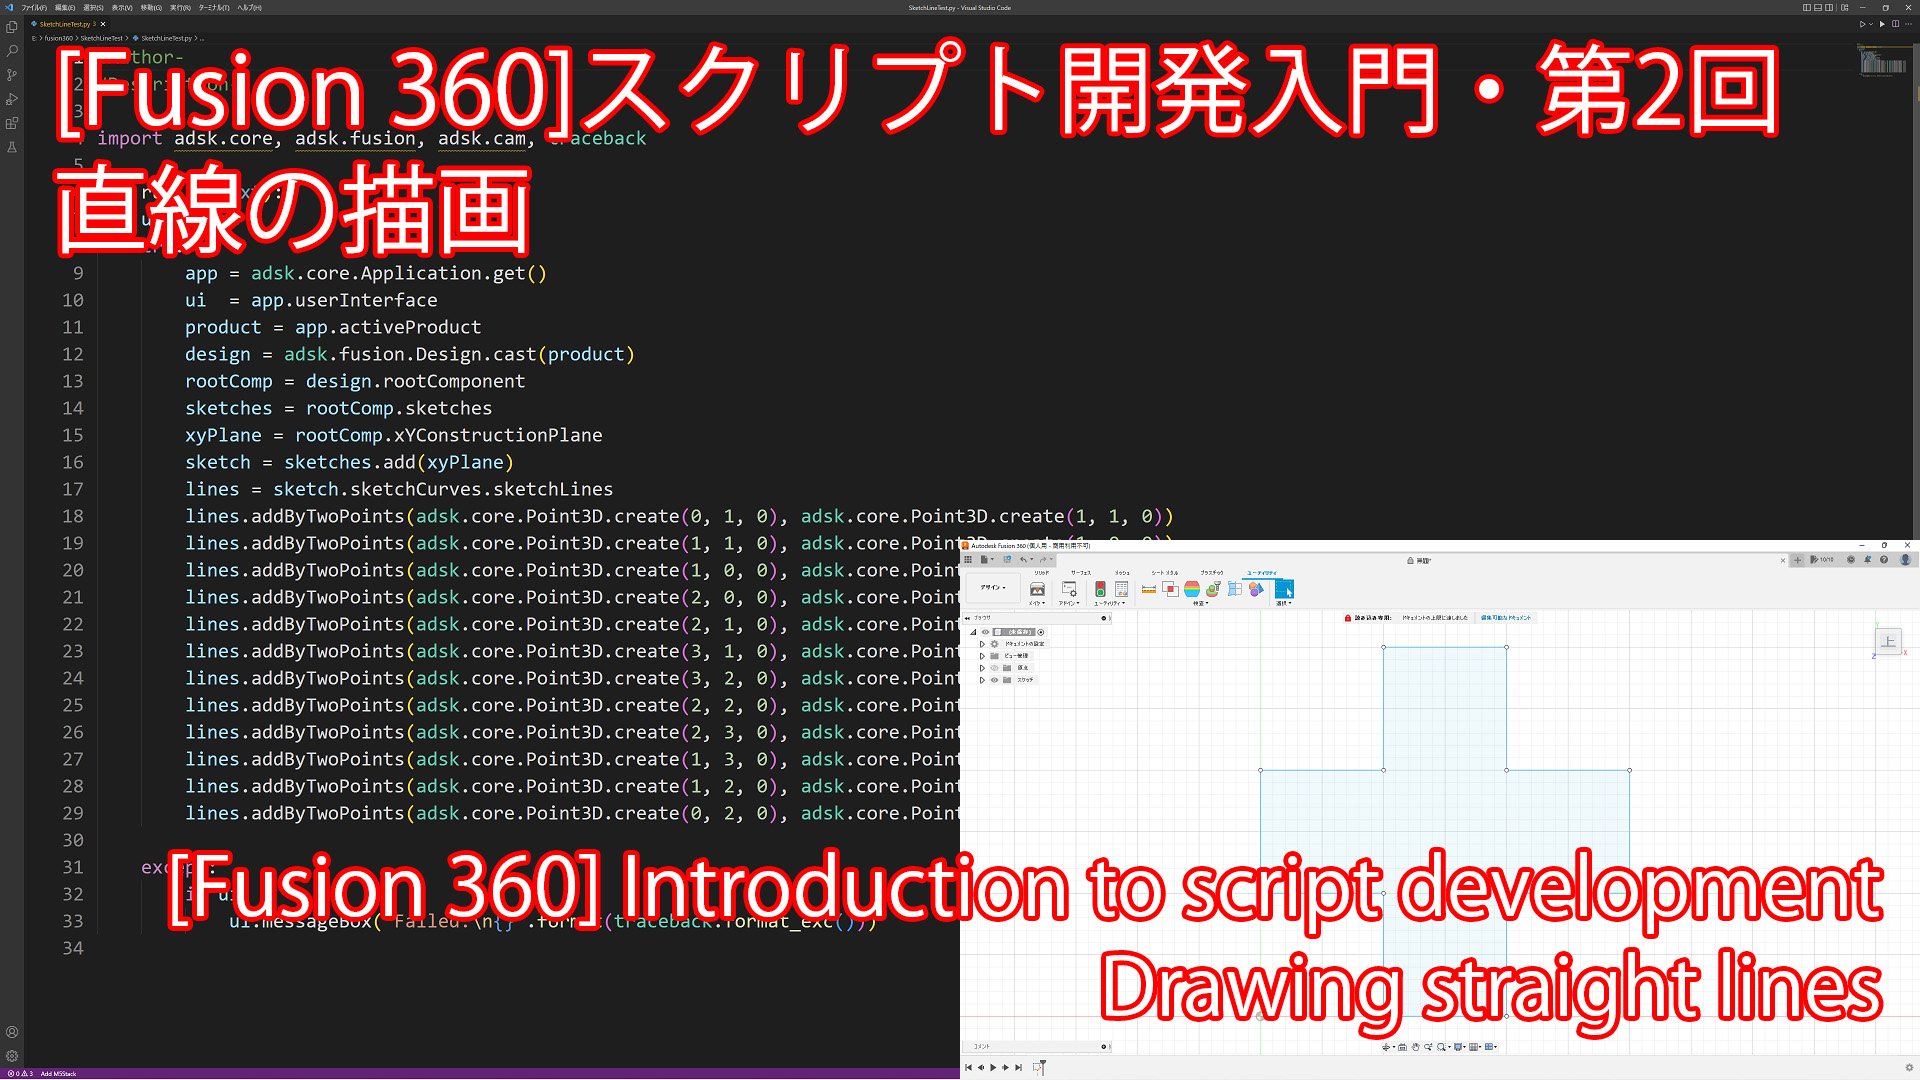Toggle visibility of the 原点 folder
Viewport: 1920px width, 1080px height.
tap(994, 668)
